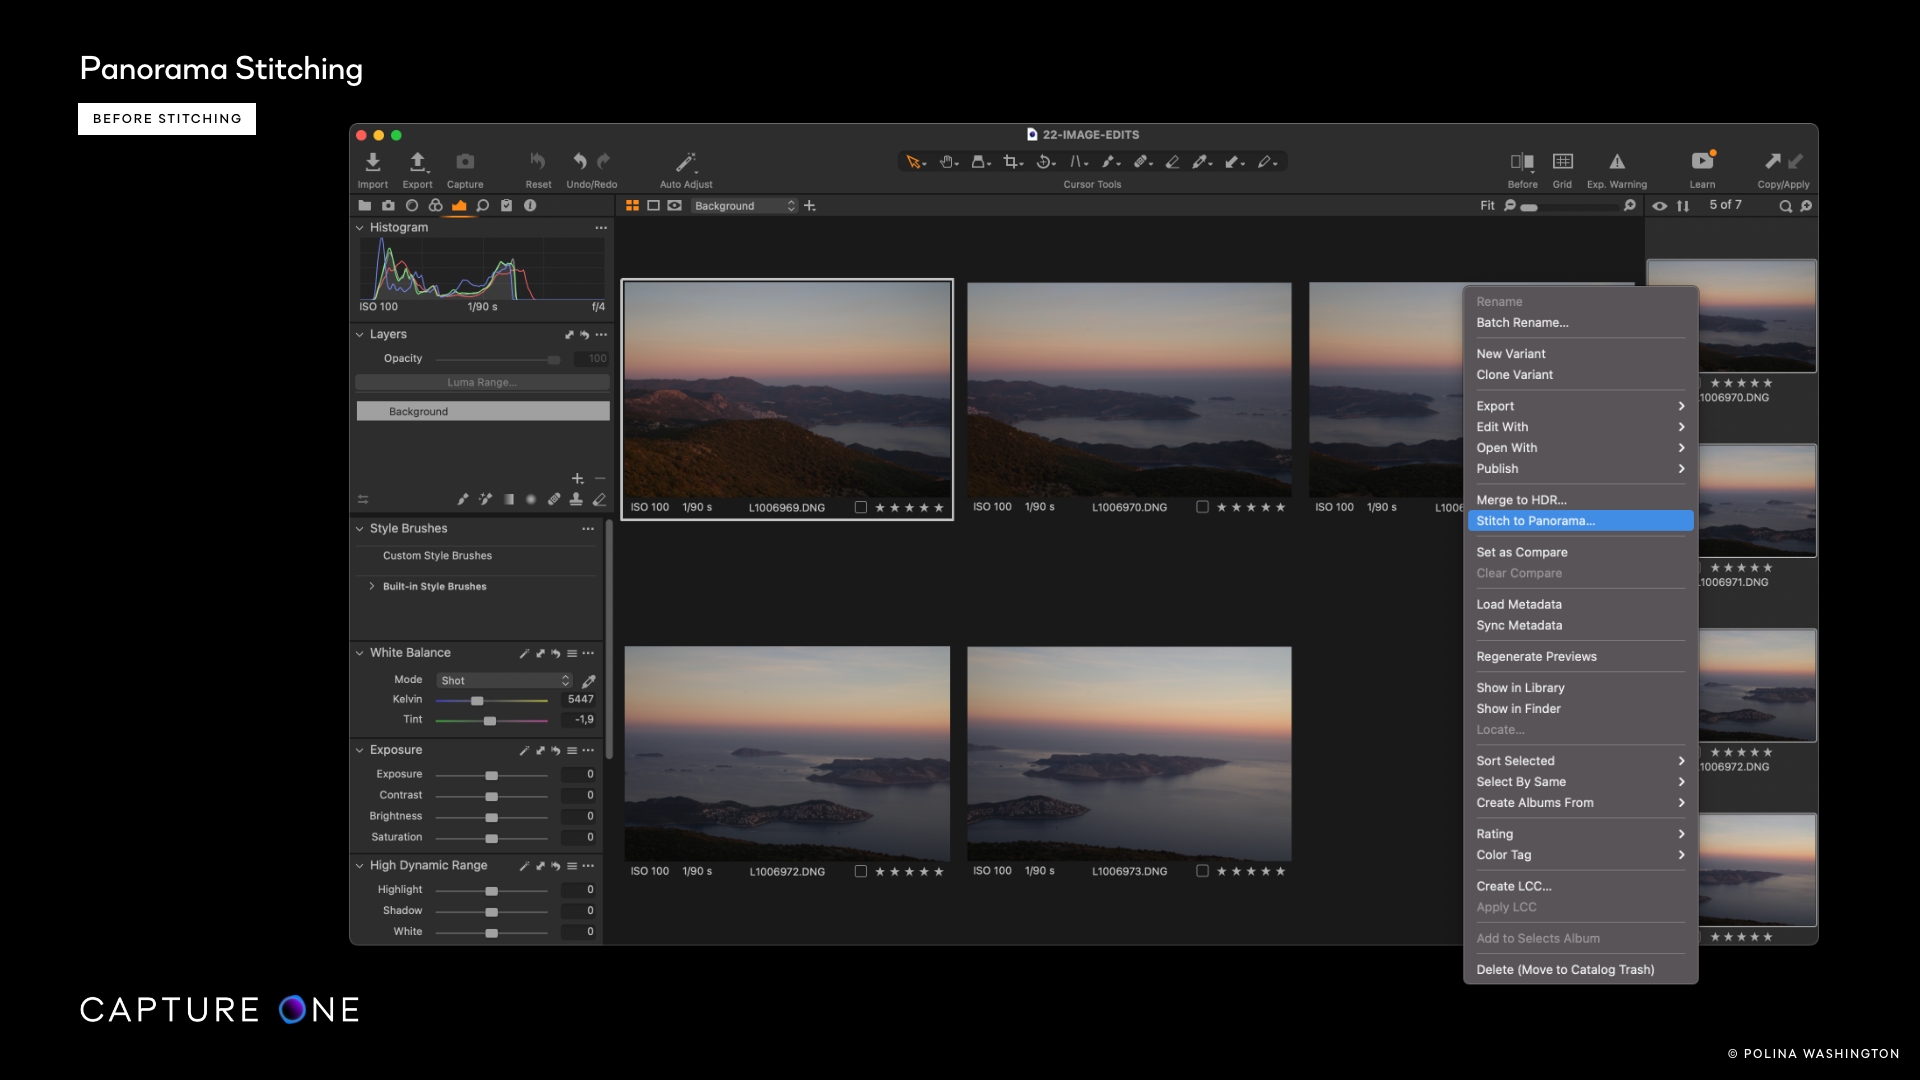This screenshot has width=1920, height=1080.
Task: Adjust the Kelvin white balance slider
Action: click(479, 700)
